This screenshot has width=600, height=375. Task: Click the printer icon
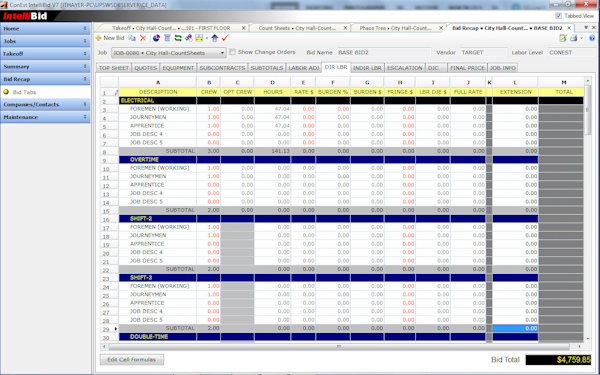(x=573, y=38)
